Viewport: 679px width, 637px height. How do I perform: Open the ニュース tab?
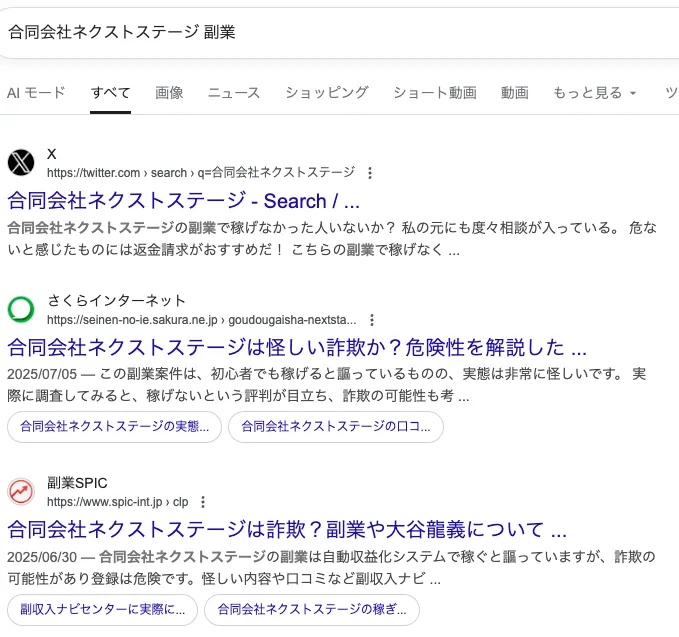234,93
